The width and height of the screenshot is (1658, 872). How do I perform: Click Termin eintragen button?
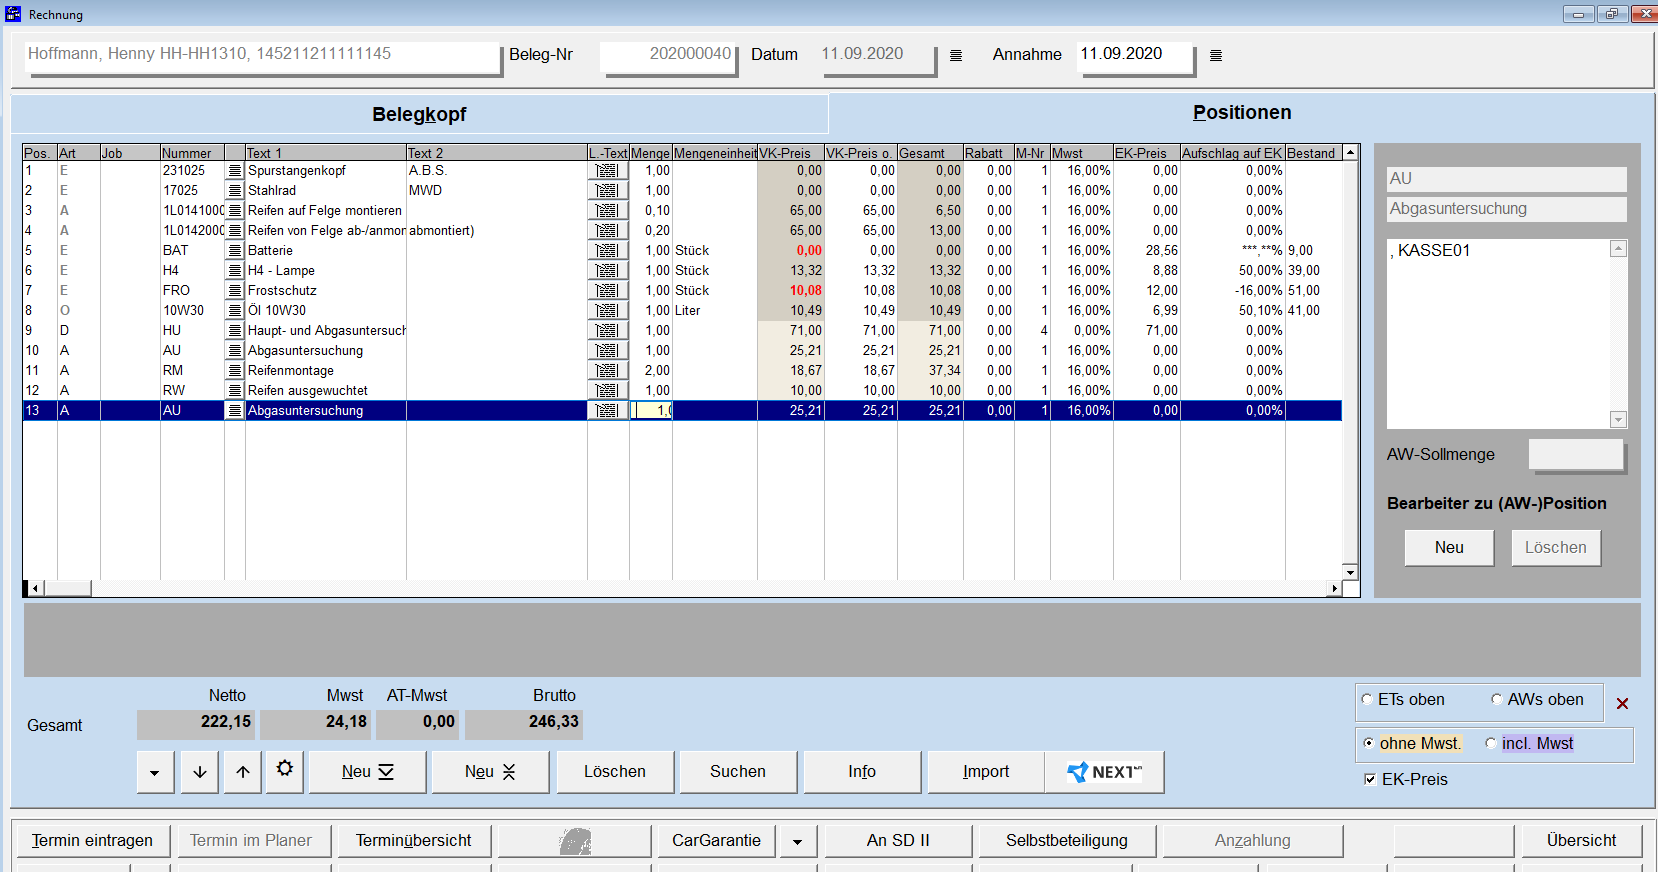[x=92, y=841]
